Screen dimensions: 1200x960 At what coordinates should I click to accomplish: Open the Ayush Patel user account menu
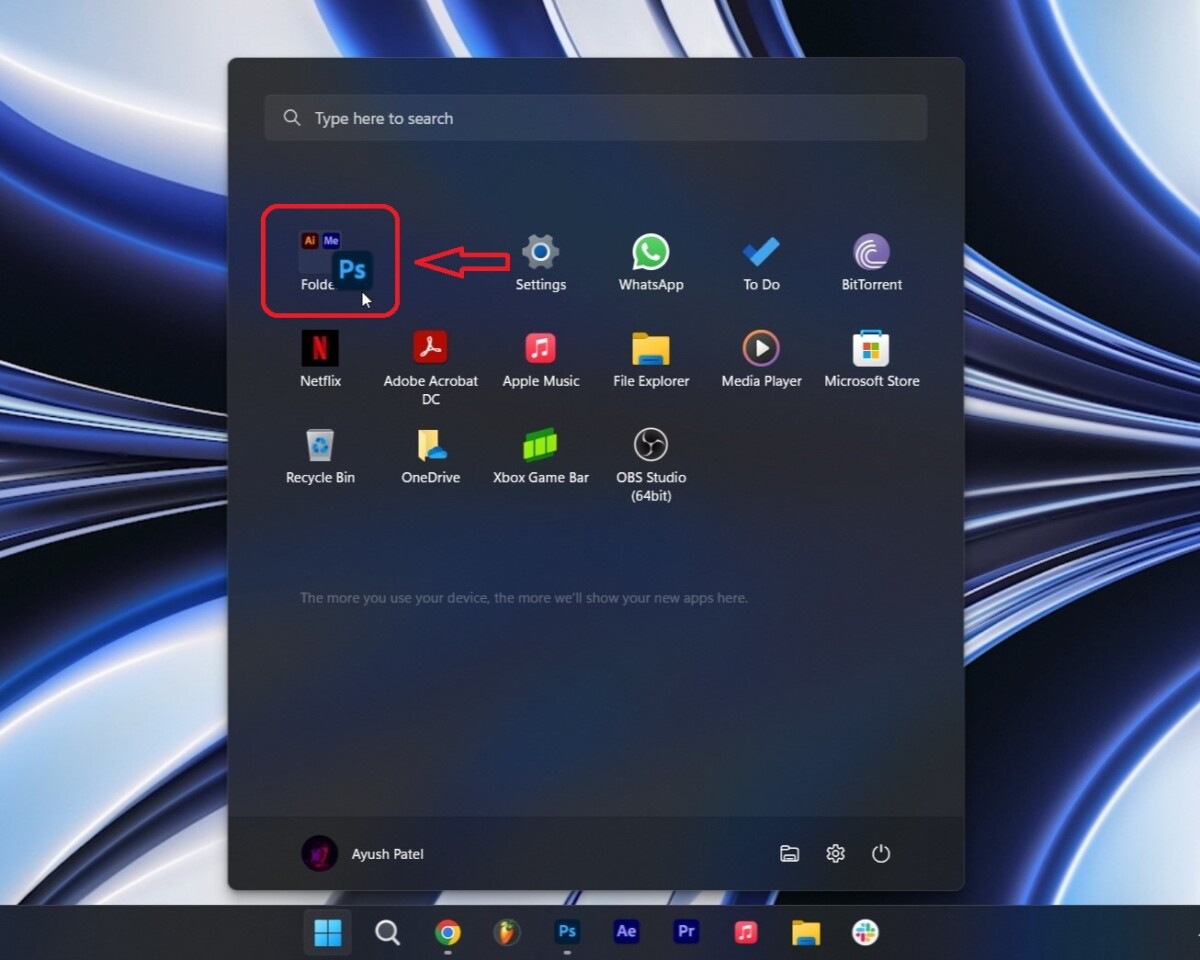point(363,854)
